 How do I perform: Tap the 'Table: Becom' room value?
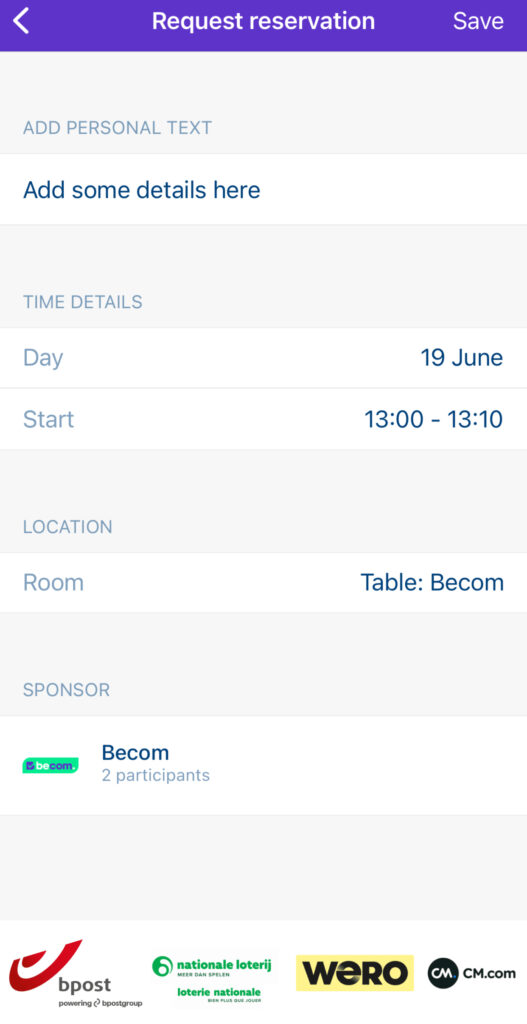click(x=432, y=583)
